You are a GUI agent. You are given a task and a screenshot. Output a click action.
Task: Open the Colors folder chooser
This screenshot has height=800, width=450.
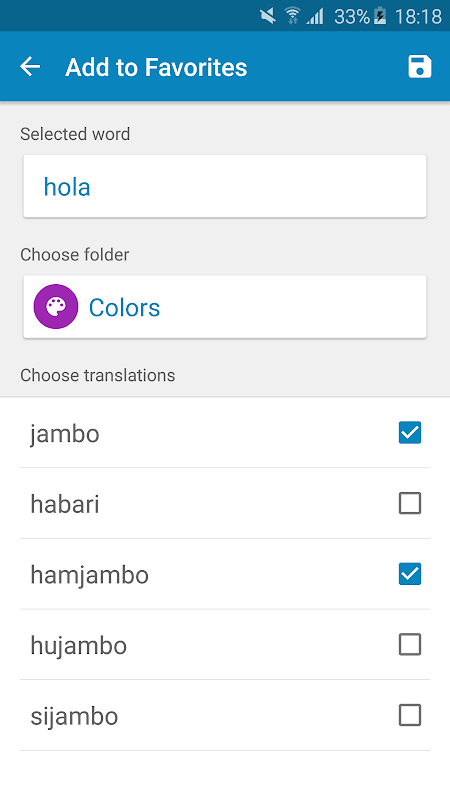click(x=225, y=307)
